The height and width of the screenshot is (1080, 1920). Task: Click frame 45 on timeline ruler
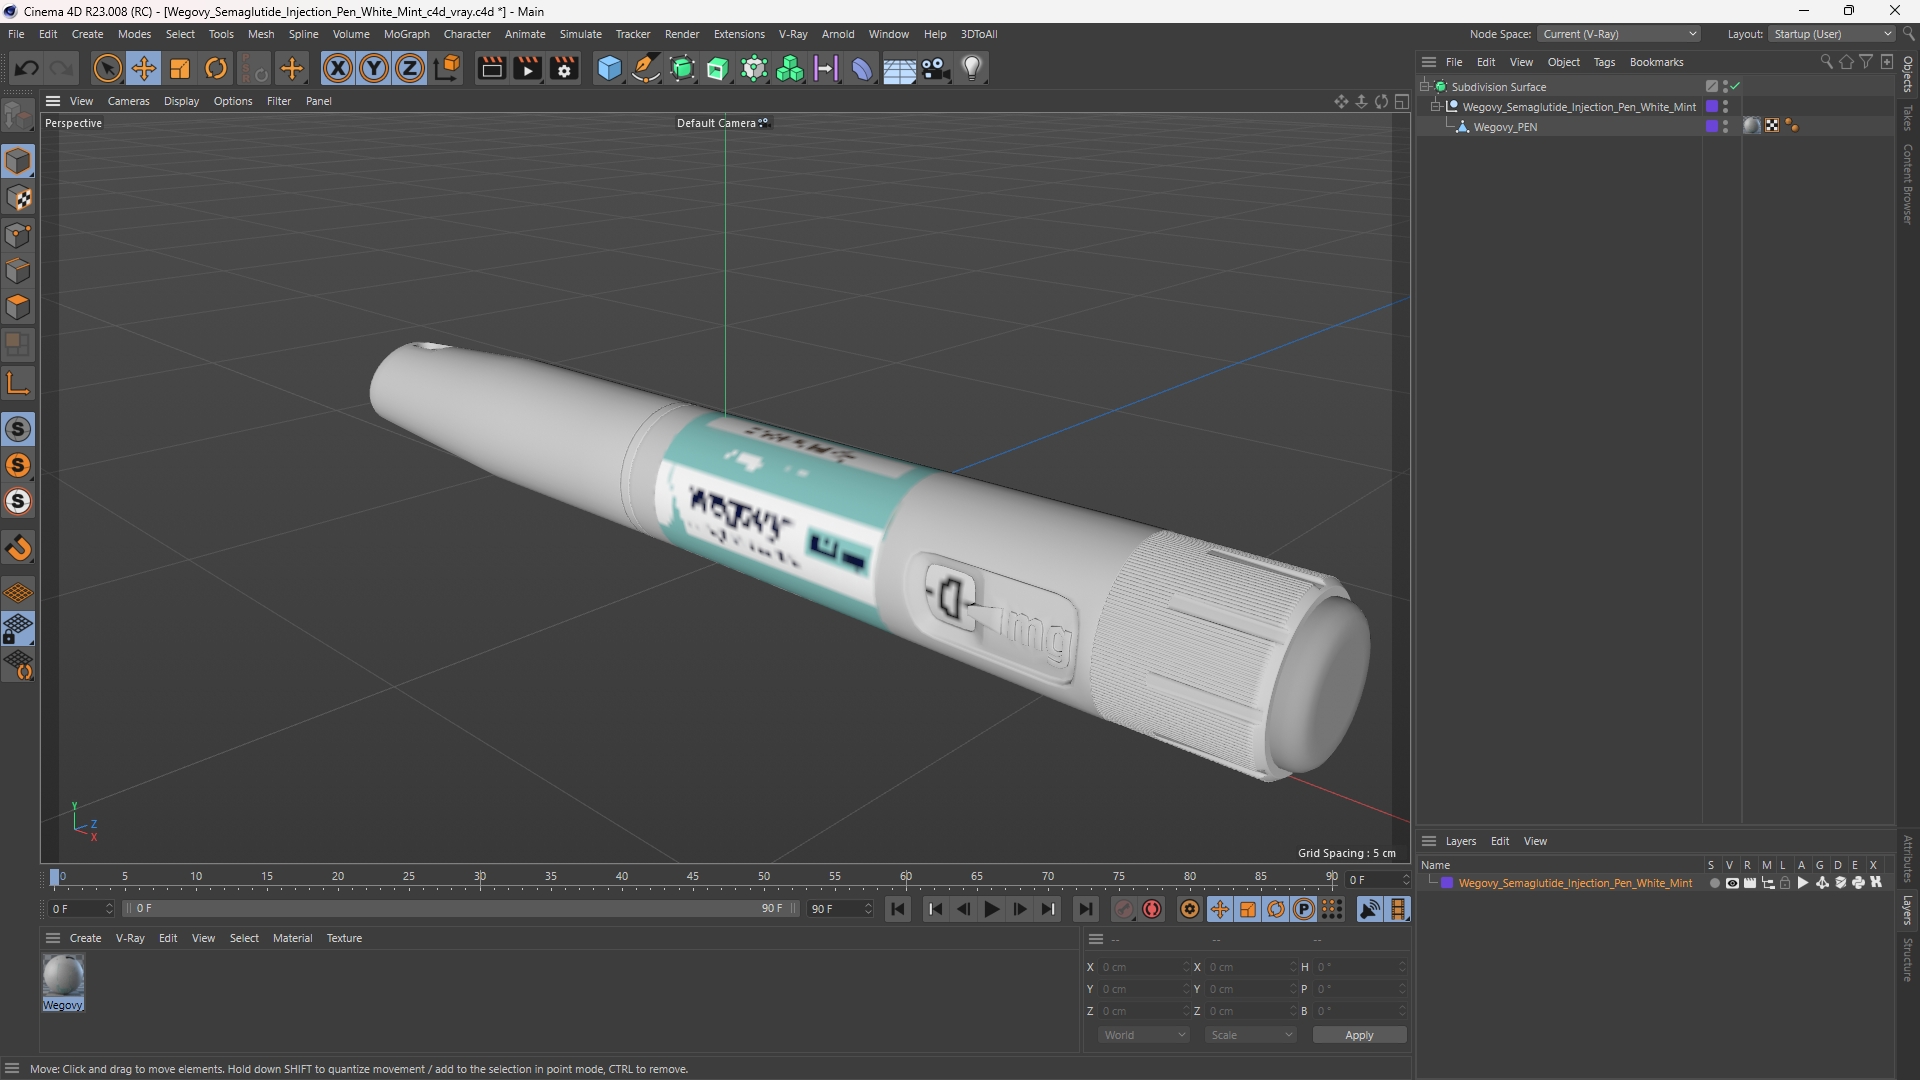click(x=692, y=877)
